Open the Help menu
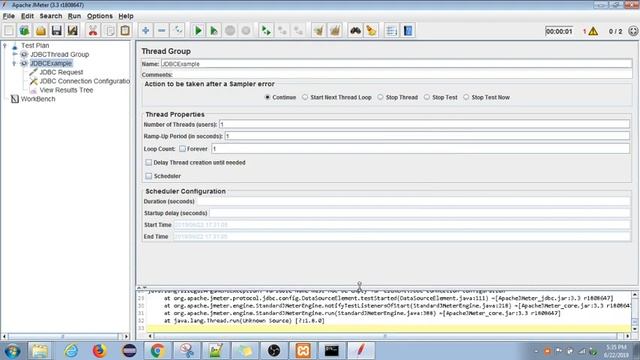This screenshot has height=360, width=640. click(126, 16)
